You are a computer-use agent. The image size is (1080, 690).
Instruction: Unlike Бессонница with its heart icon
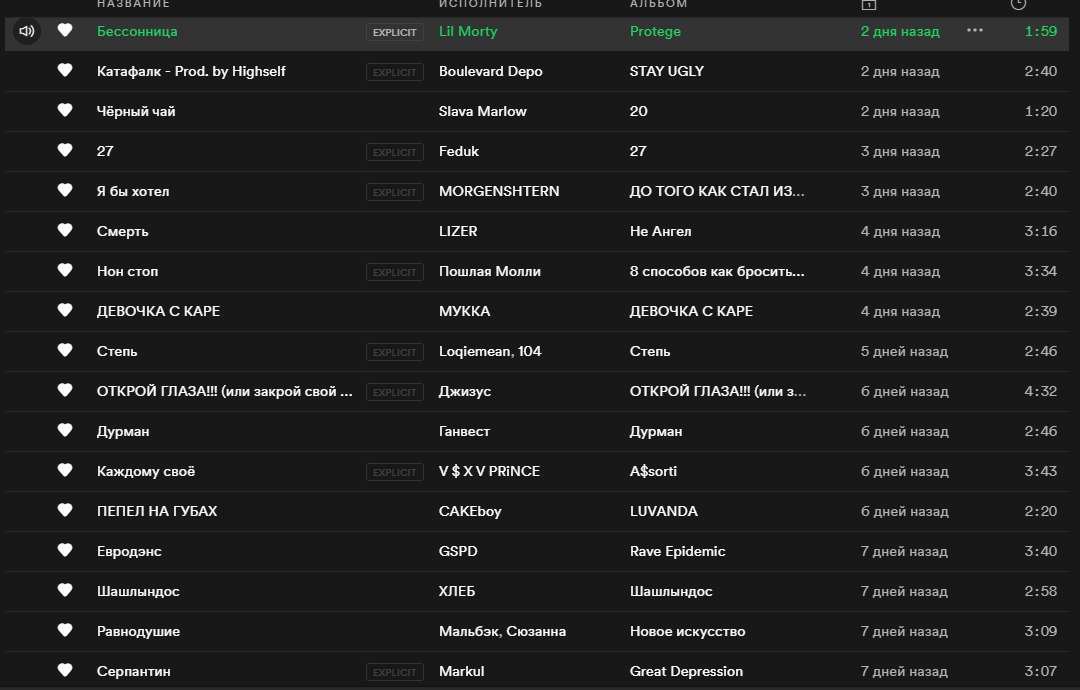pyautogui.click(x=65, y=30)
